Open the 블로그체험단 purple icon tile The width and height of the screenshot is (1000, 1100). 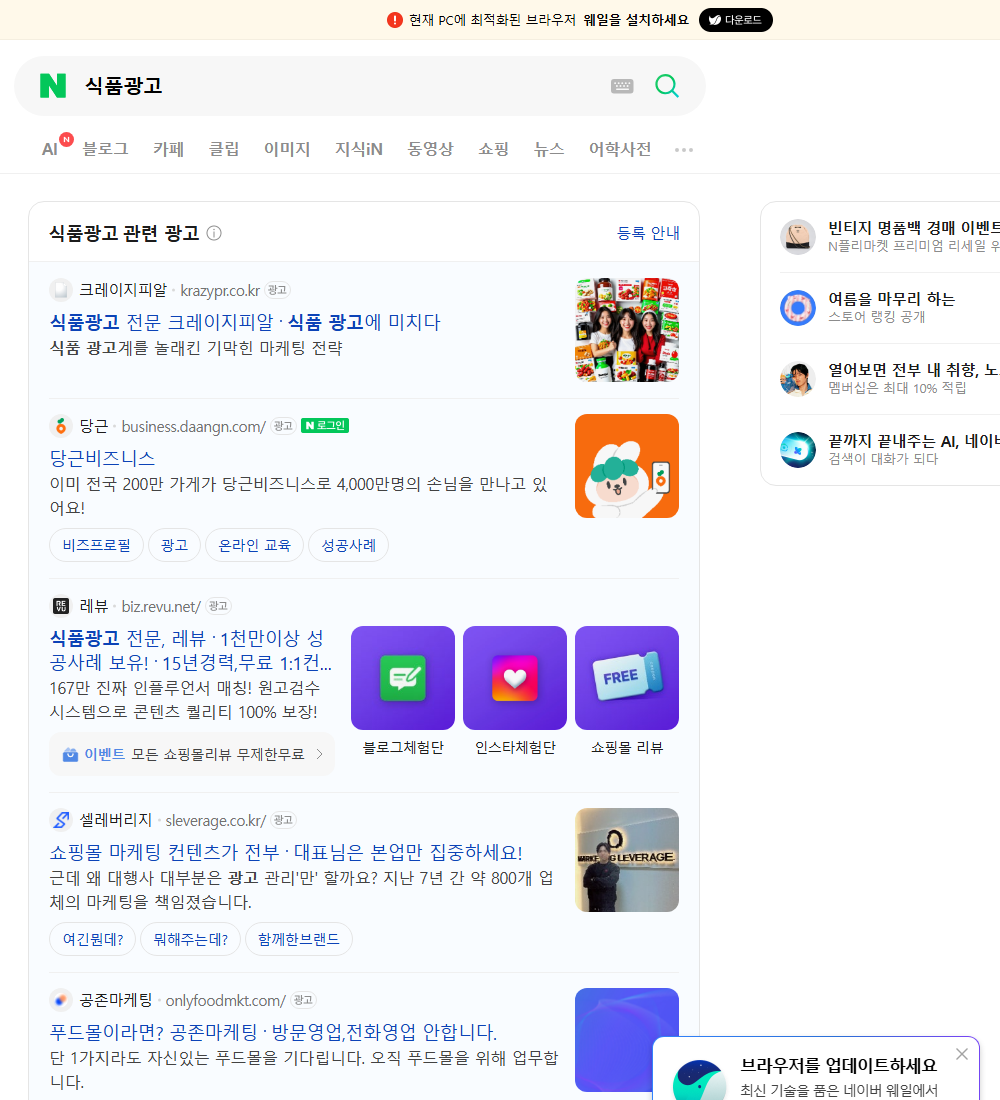(403, 678)
